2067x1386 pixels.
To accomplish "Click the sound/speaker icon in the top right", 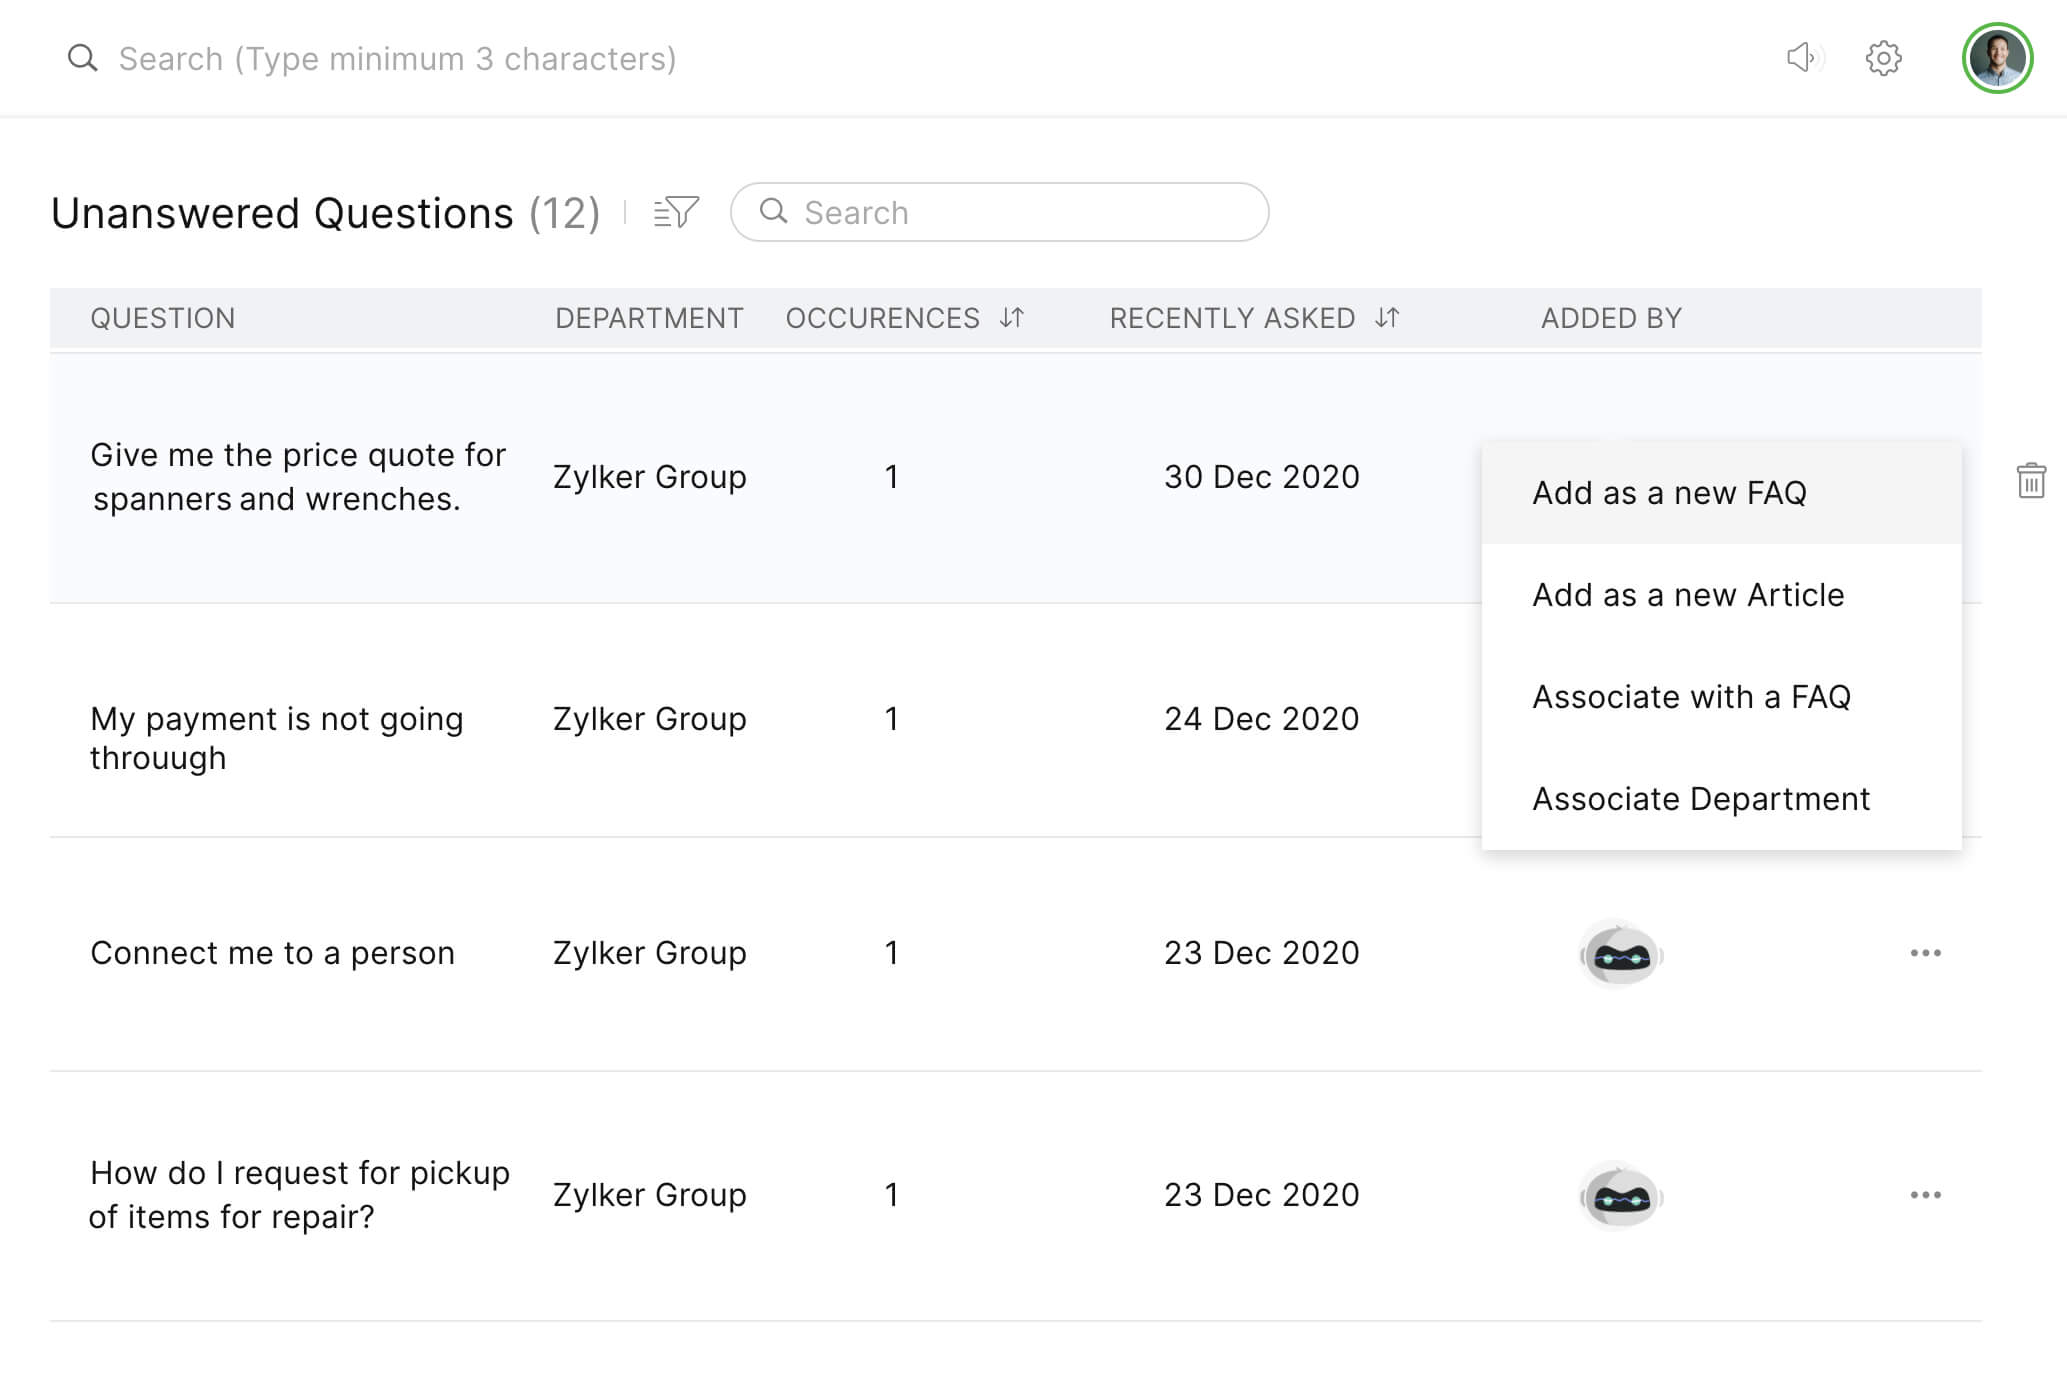I will 1798,57.
